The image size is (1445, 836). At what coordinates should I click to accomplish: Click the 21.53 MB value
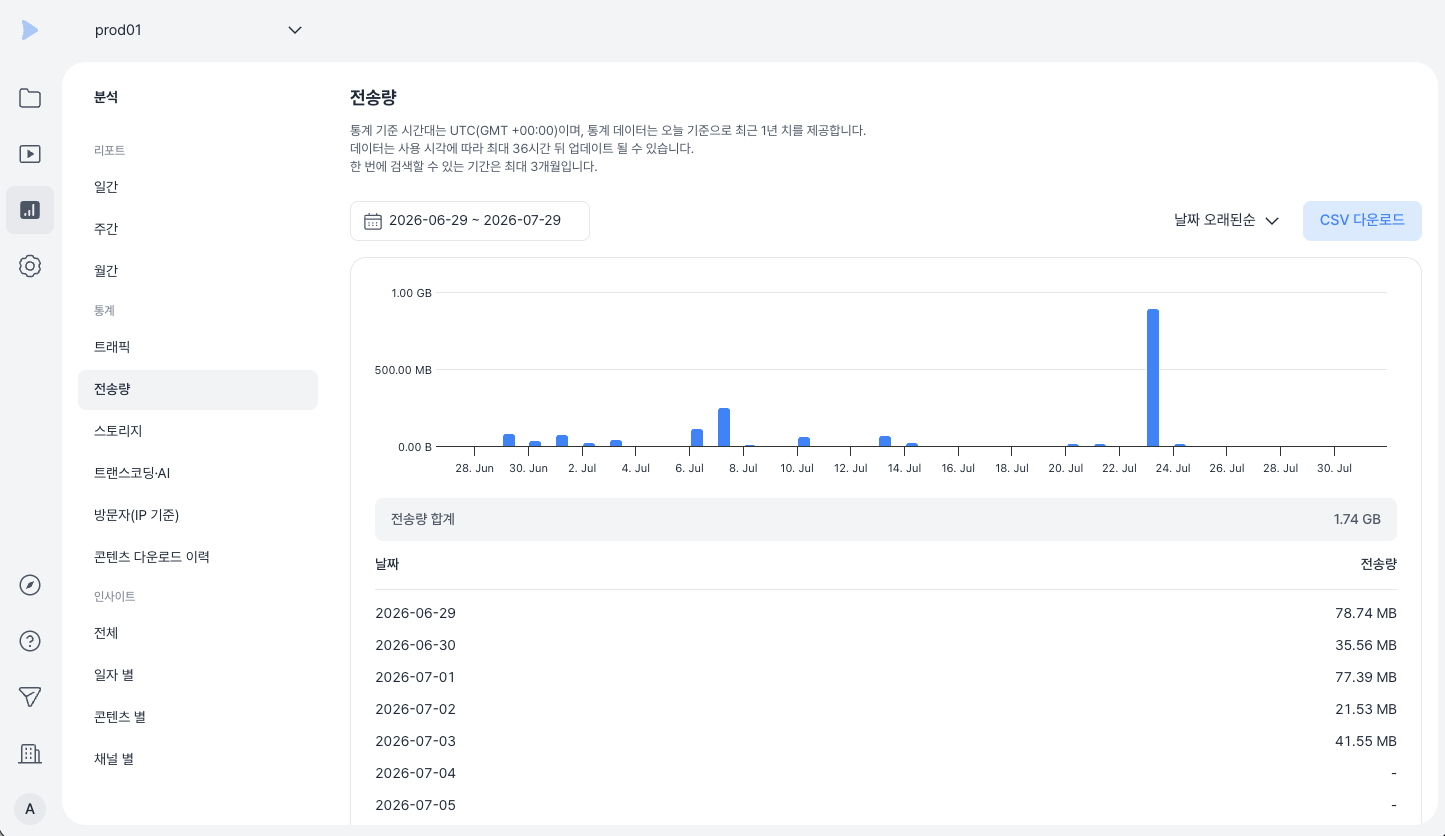tap(1367, 709)
